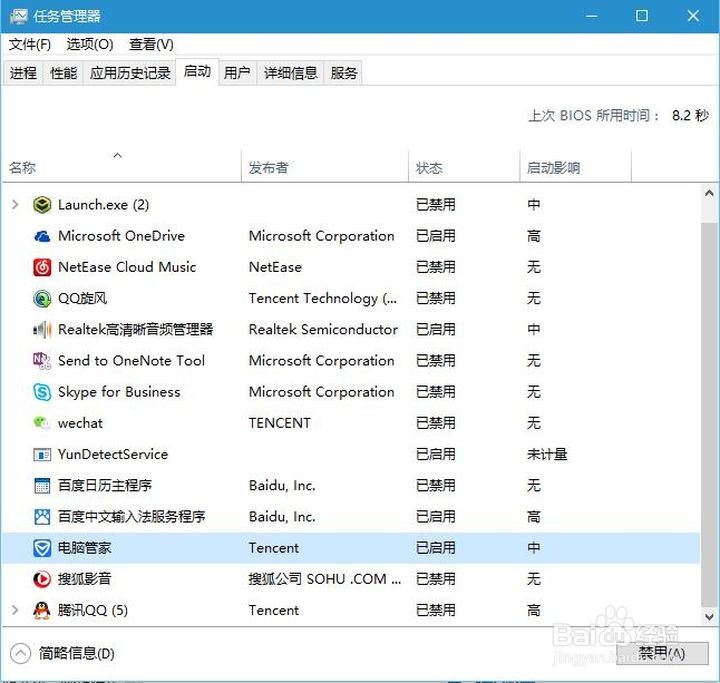Viewport: 720px width, 683px height.
Task: Click the Skype for Business icon
Action: point(42,392)
